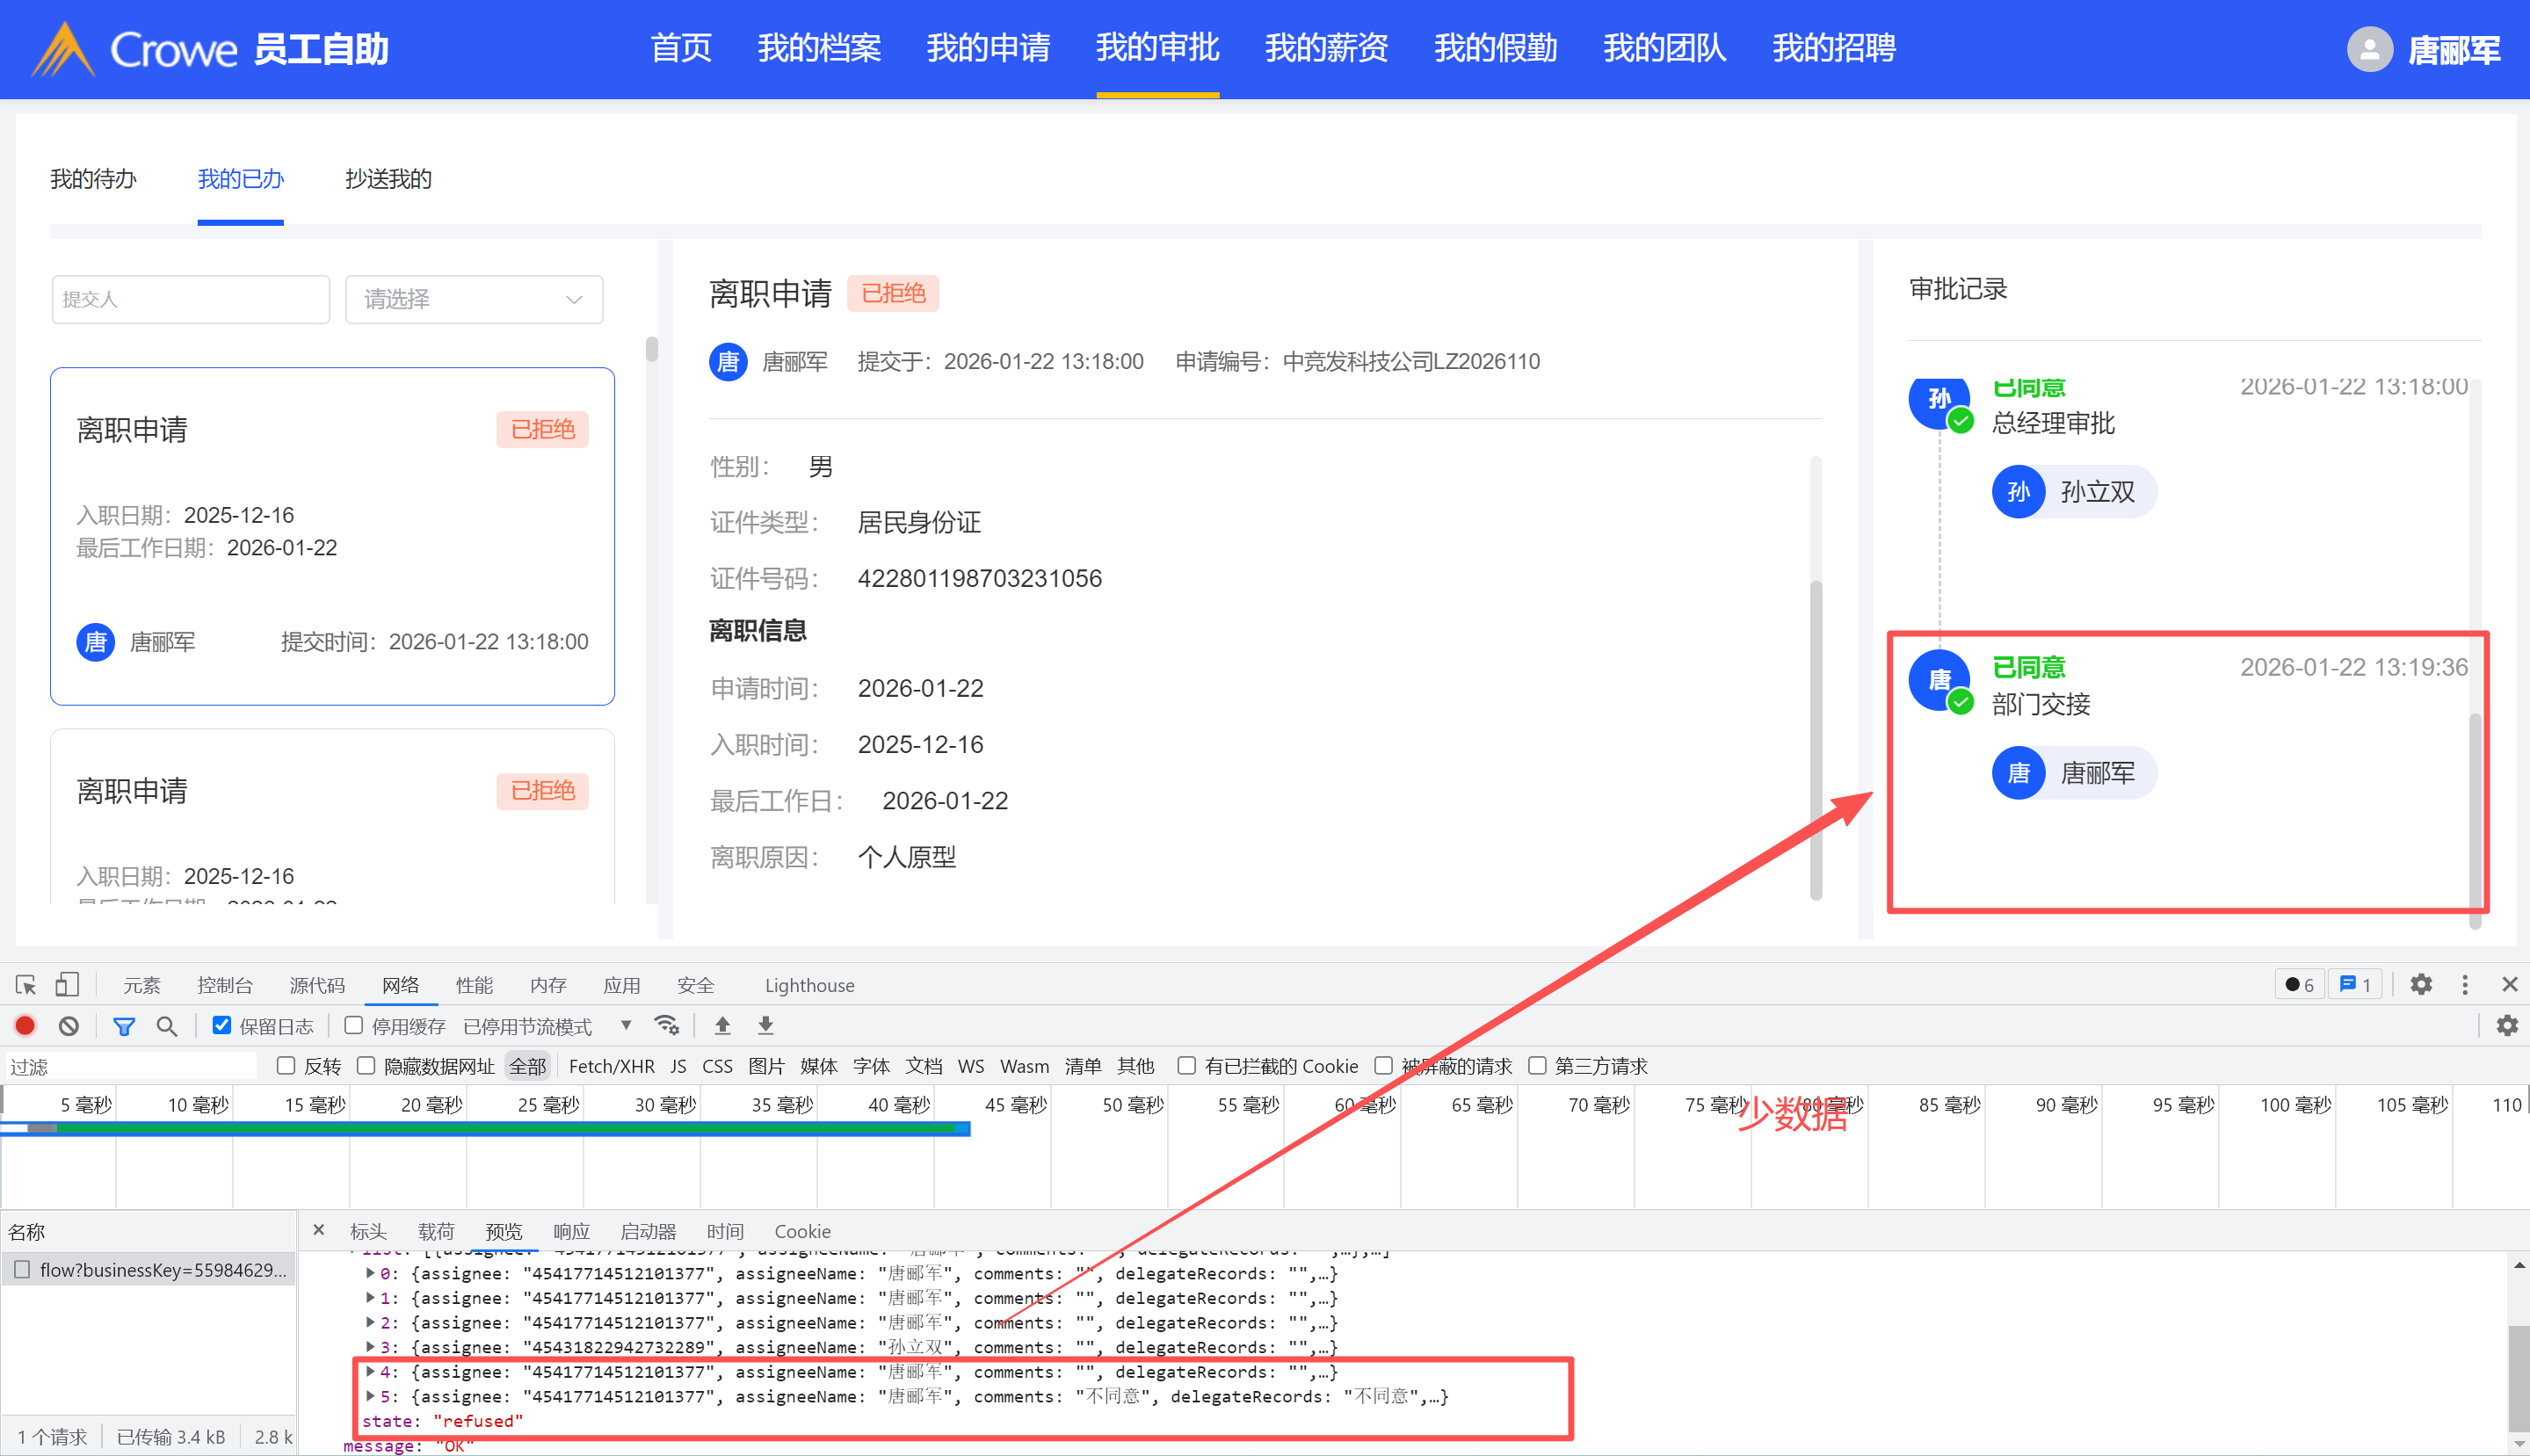This screenshot has height=1456, width=2530.
Task: Open the DevTools settings gear
Action: (2420, 985)
